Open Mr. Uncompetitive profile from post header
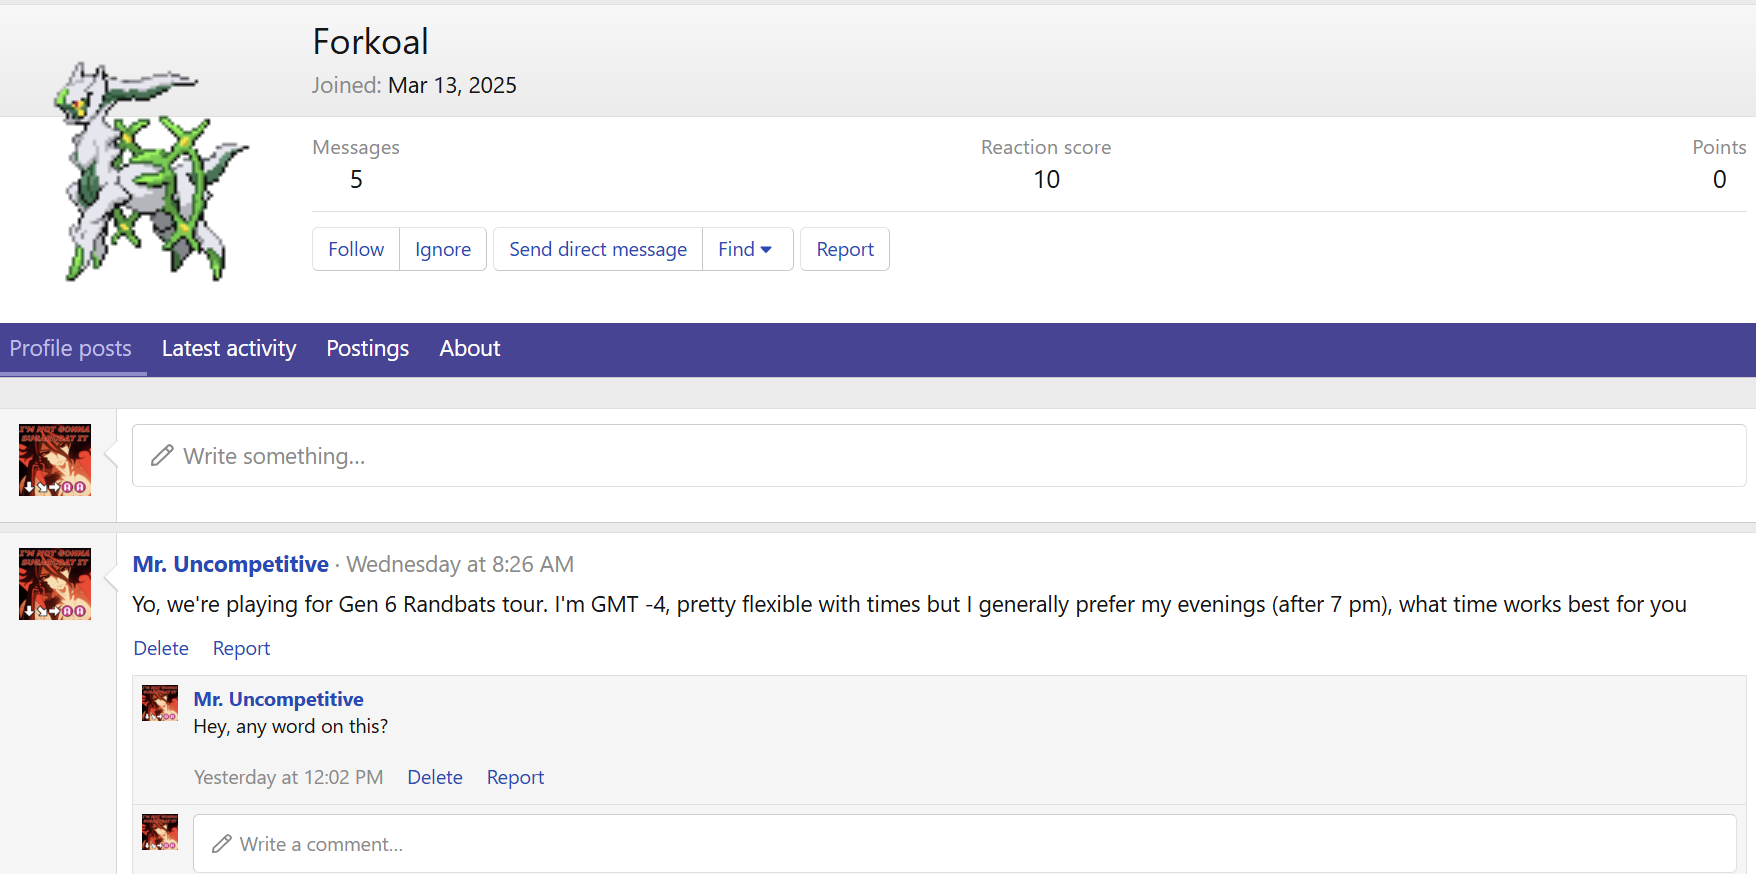 click(x=231, y=564)
